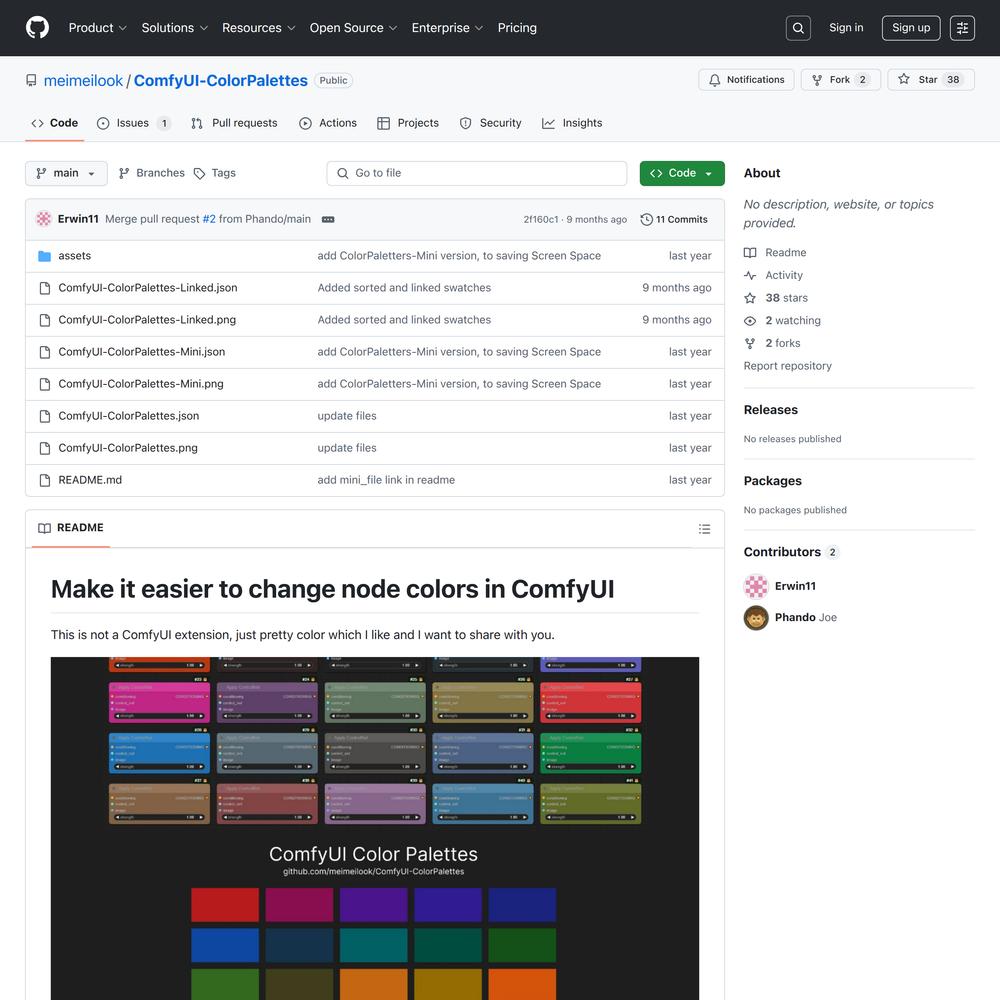Click the book icon beside Readme
The width and height of the screenshot is (1000, 1000).
[750, 253]
